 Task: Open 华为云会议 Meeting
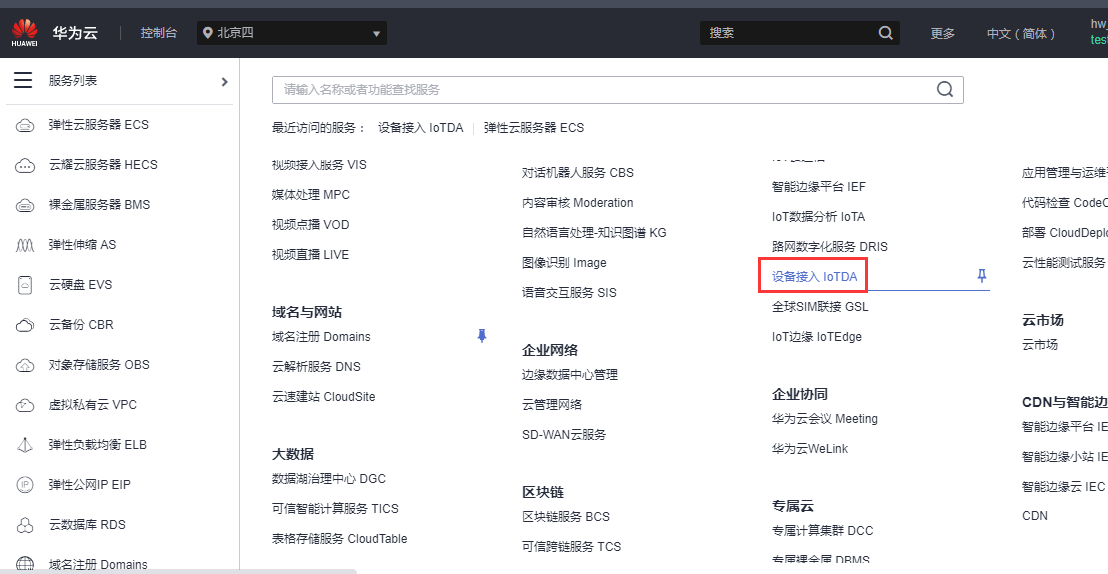825,418
